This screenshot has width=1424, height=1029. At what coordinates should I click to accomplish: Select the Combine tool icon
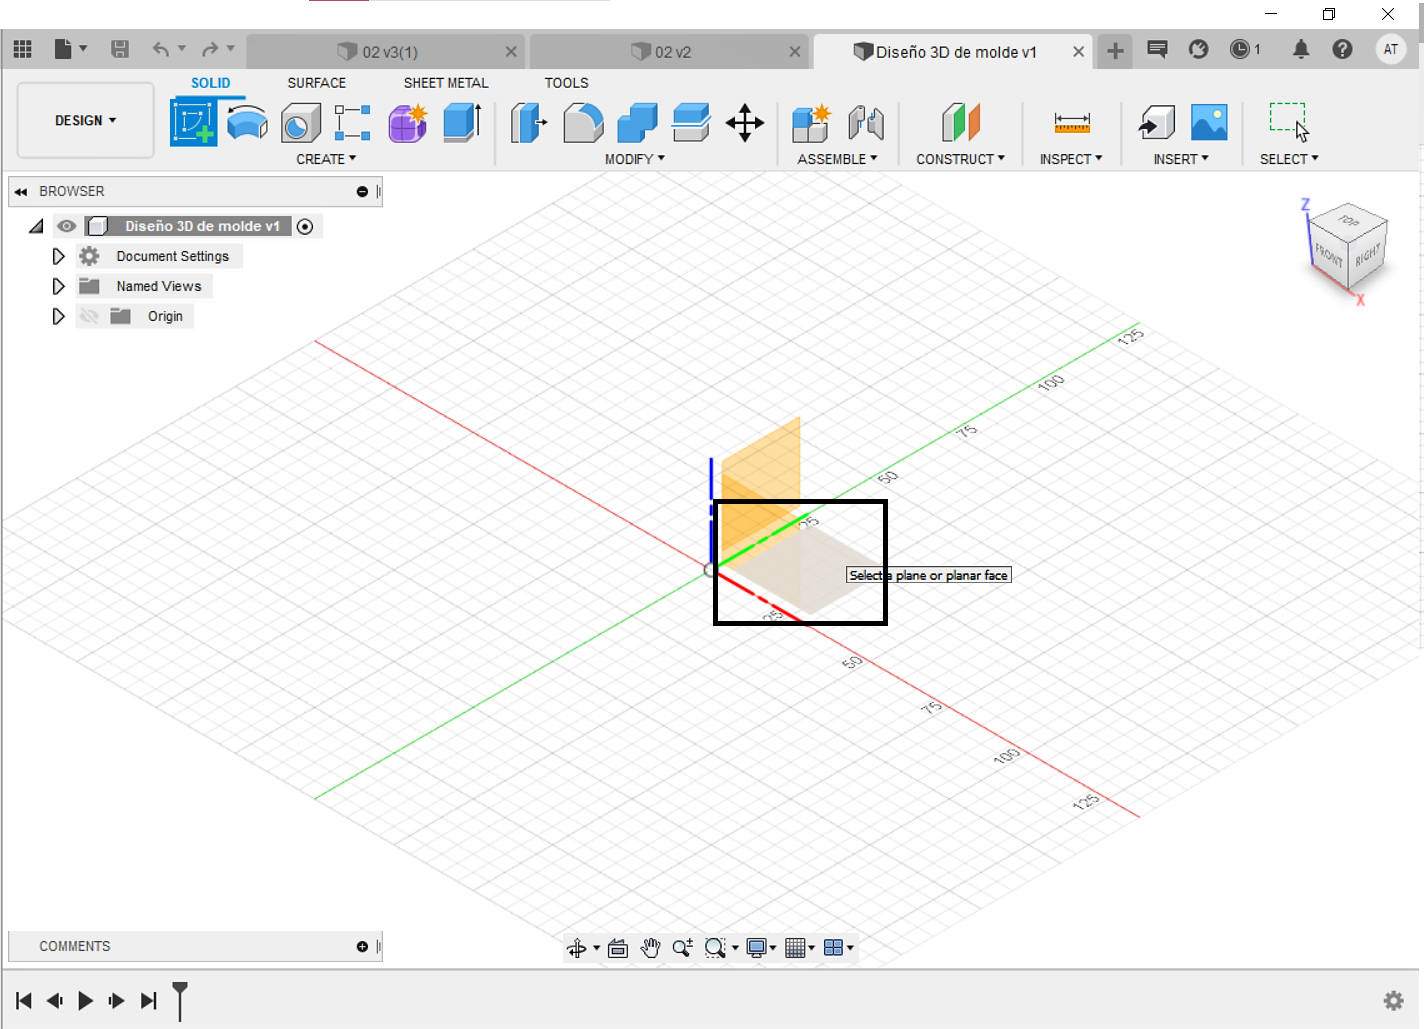637,123
